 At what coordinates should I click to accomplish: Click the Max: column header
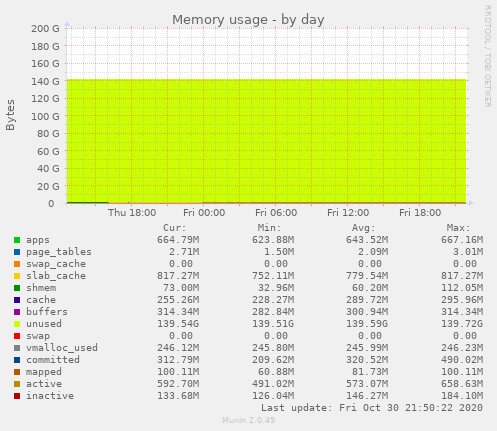(x=458, y=228)
